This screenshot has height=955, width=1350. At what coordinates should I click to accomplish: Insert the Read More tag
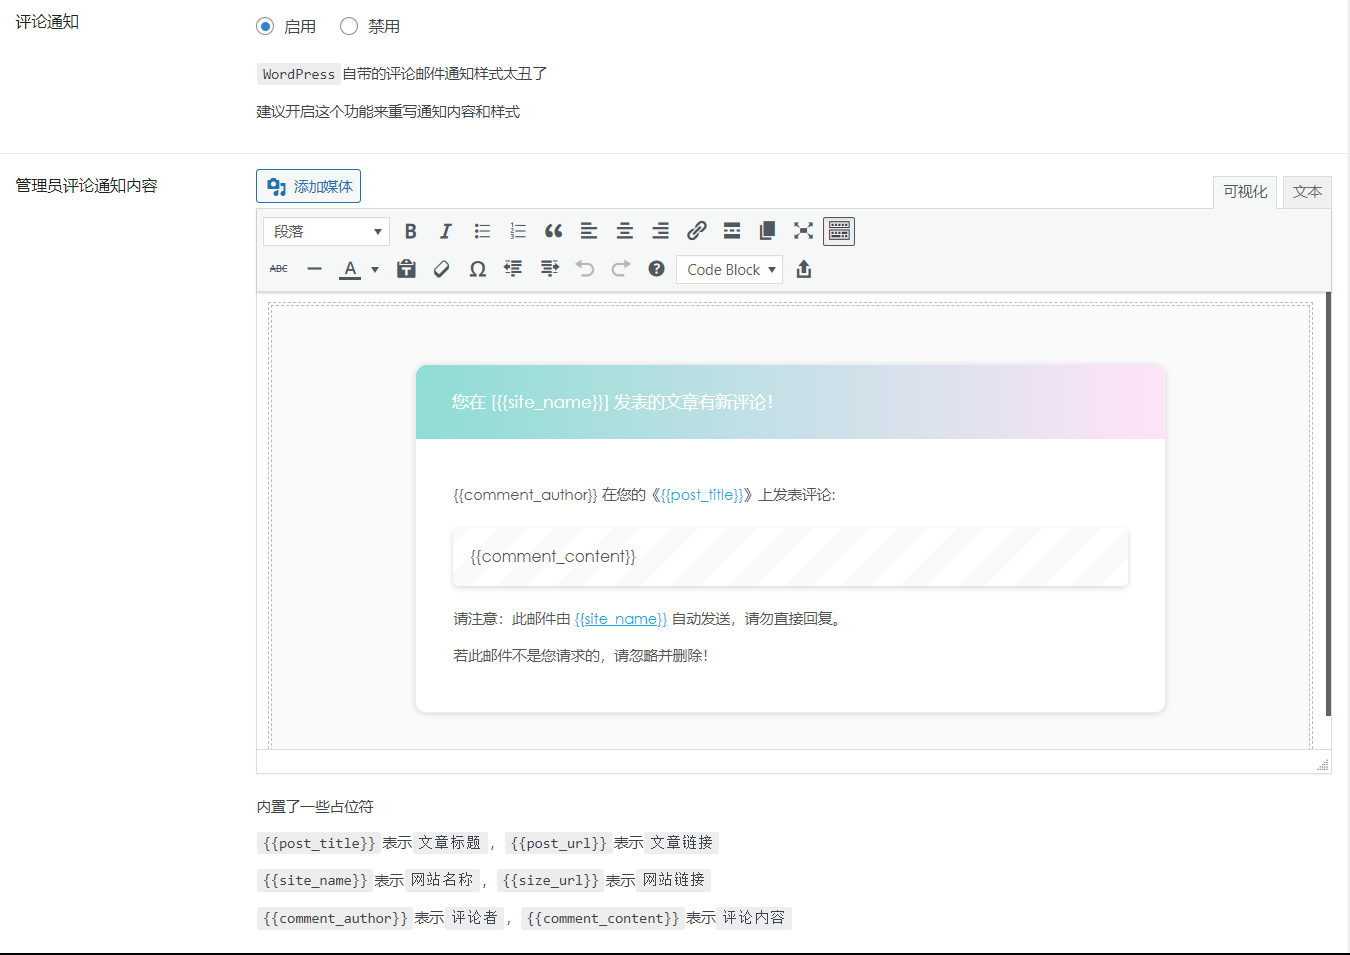click(x=732, y=231)
